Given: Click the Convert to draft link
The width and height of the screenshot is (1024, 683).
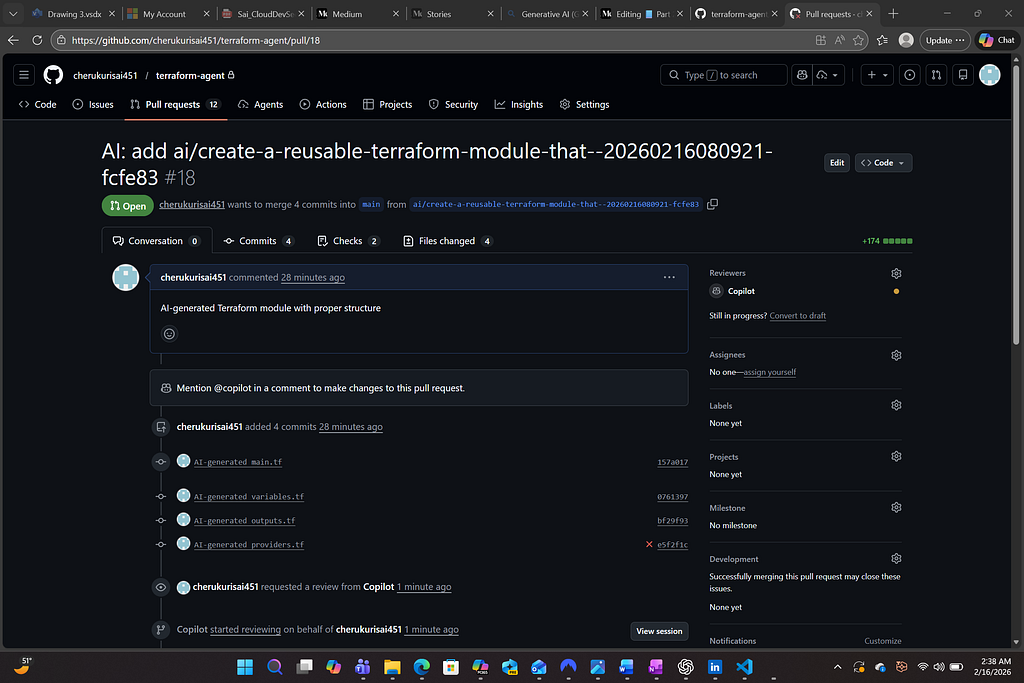Looking at the screenshot, I should (797, 316).
